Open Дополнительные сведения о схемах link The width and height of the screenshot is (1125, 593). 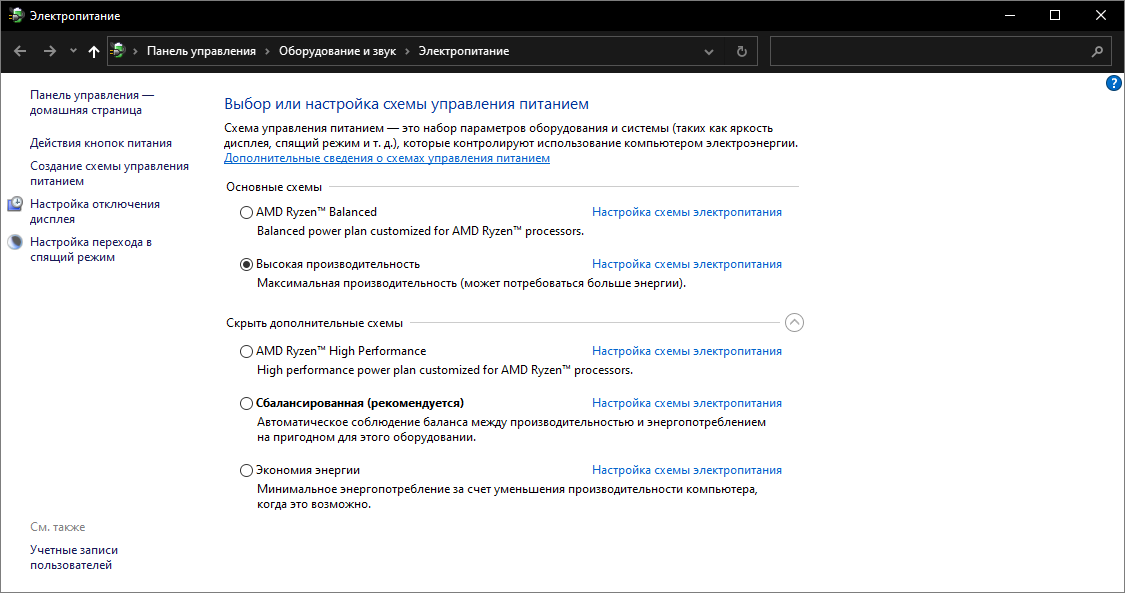pos(387,158)
